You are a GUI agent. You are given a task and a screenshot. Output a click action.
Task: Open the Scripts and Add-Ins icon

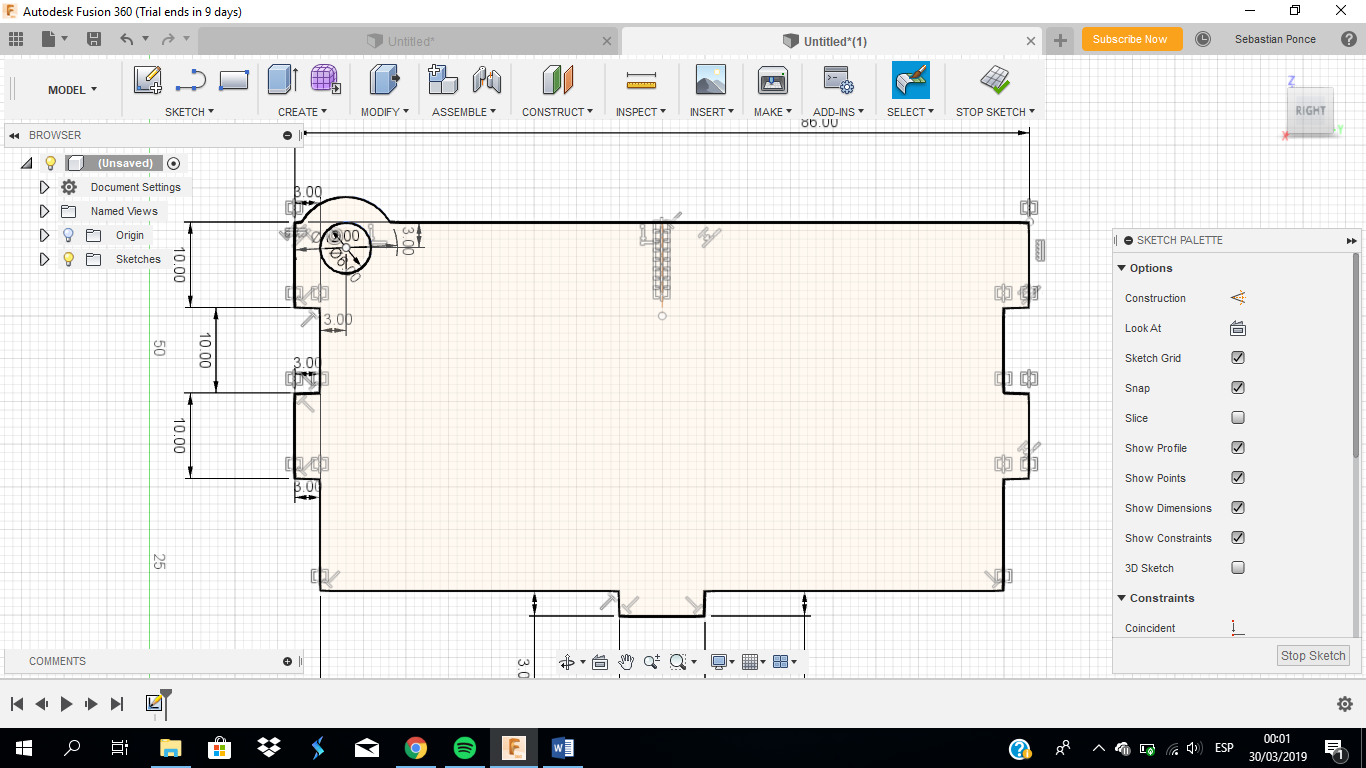[837, 80]
